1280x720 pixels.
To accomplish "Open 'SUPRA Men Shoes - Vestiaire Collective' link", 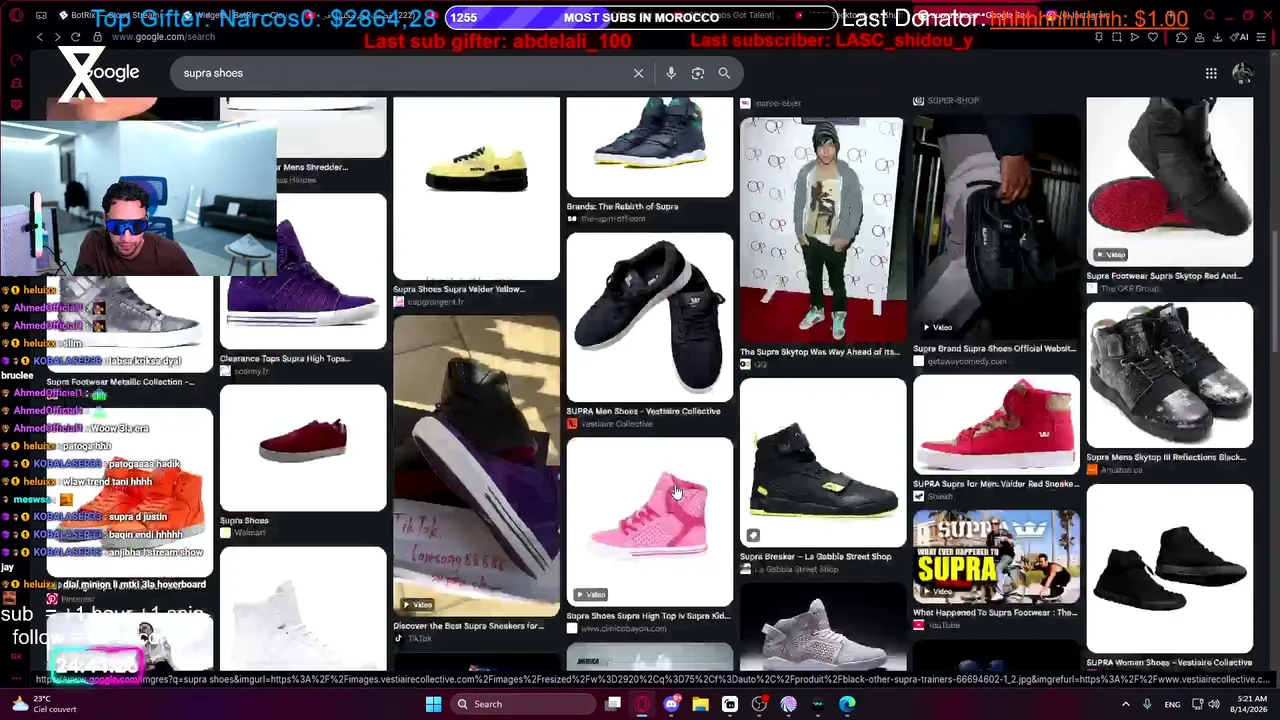I will (644, 411).
